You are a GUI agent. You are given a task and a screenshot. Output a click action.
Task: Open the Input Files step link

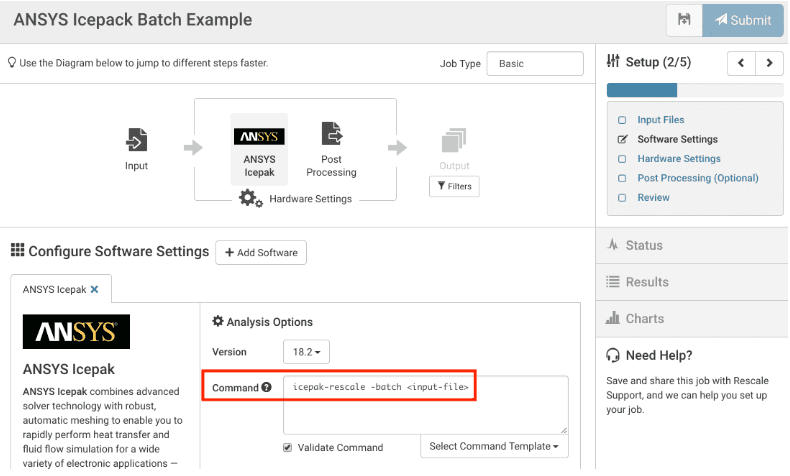pos(661,120)
